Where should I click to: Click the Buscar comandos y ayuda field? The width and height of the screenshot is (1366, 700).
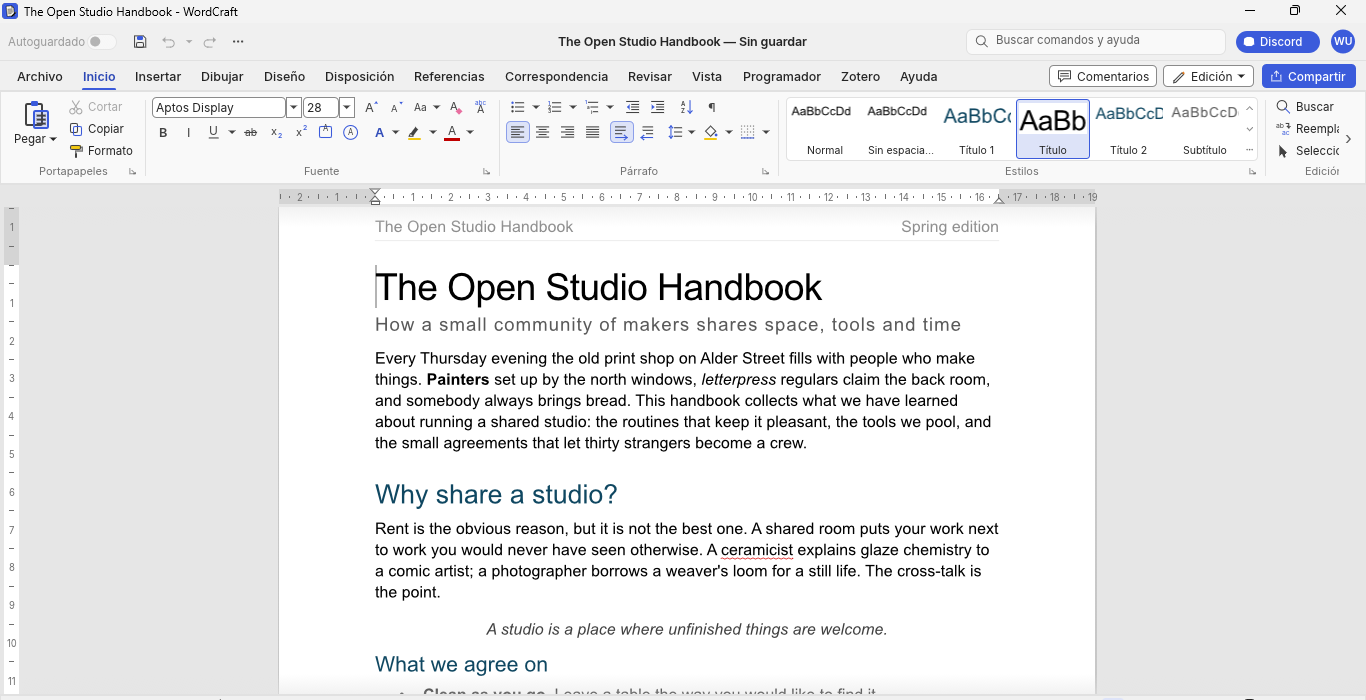point(1096,41)
